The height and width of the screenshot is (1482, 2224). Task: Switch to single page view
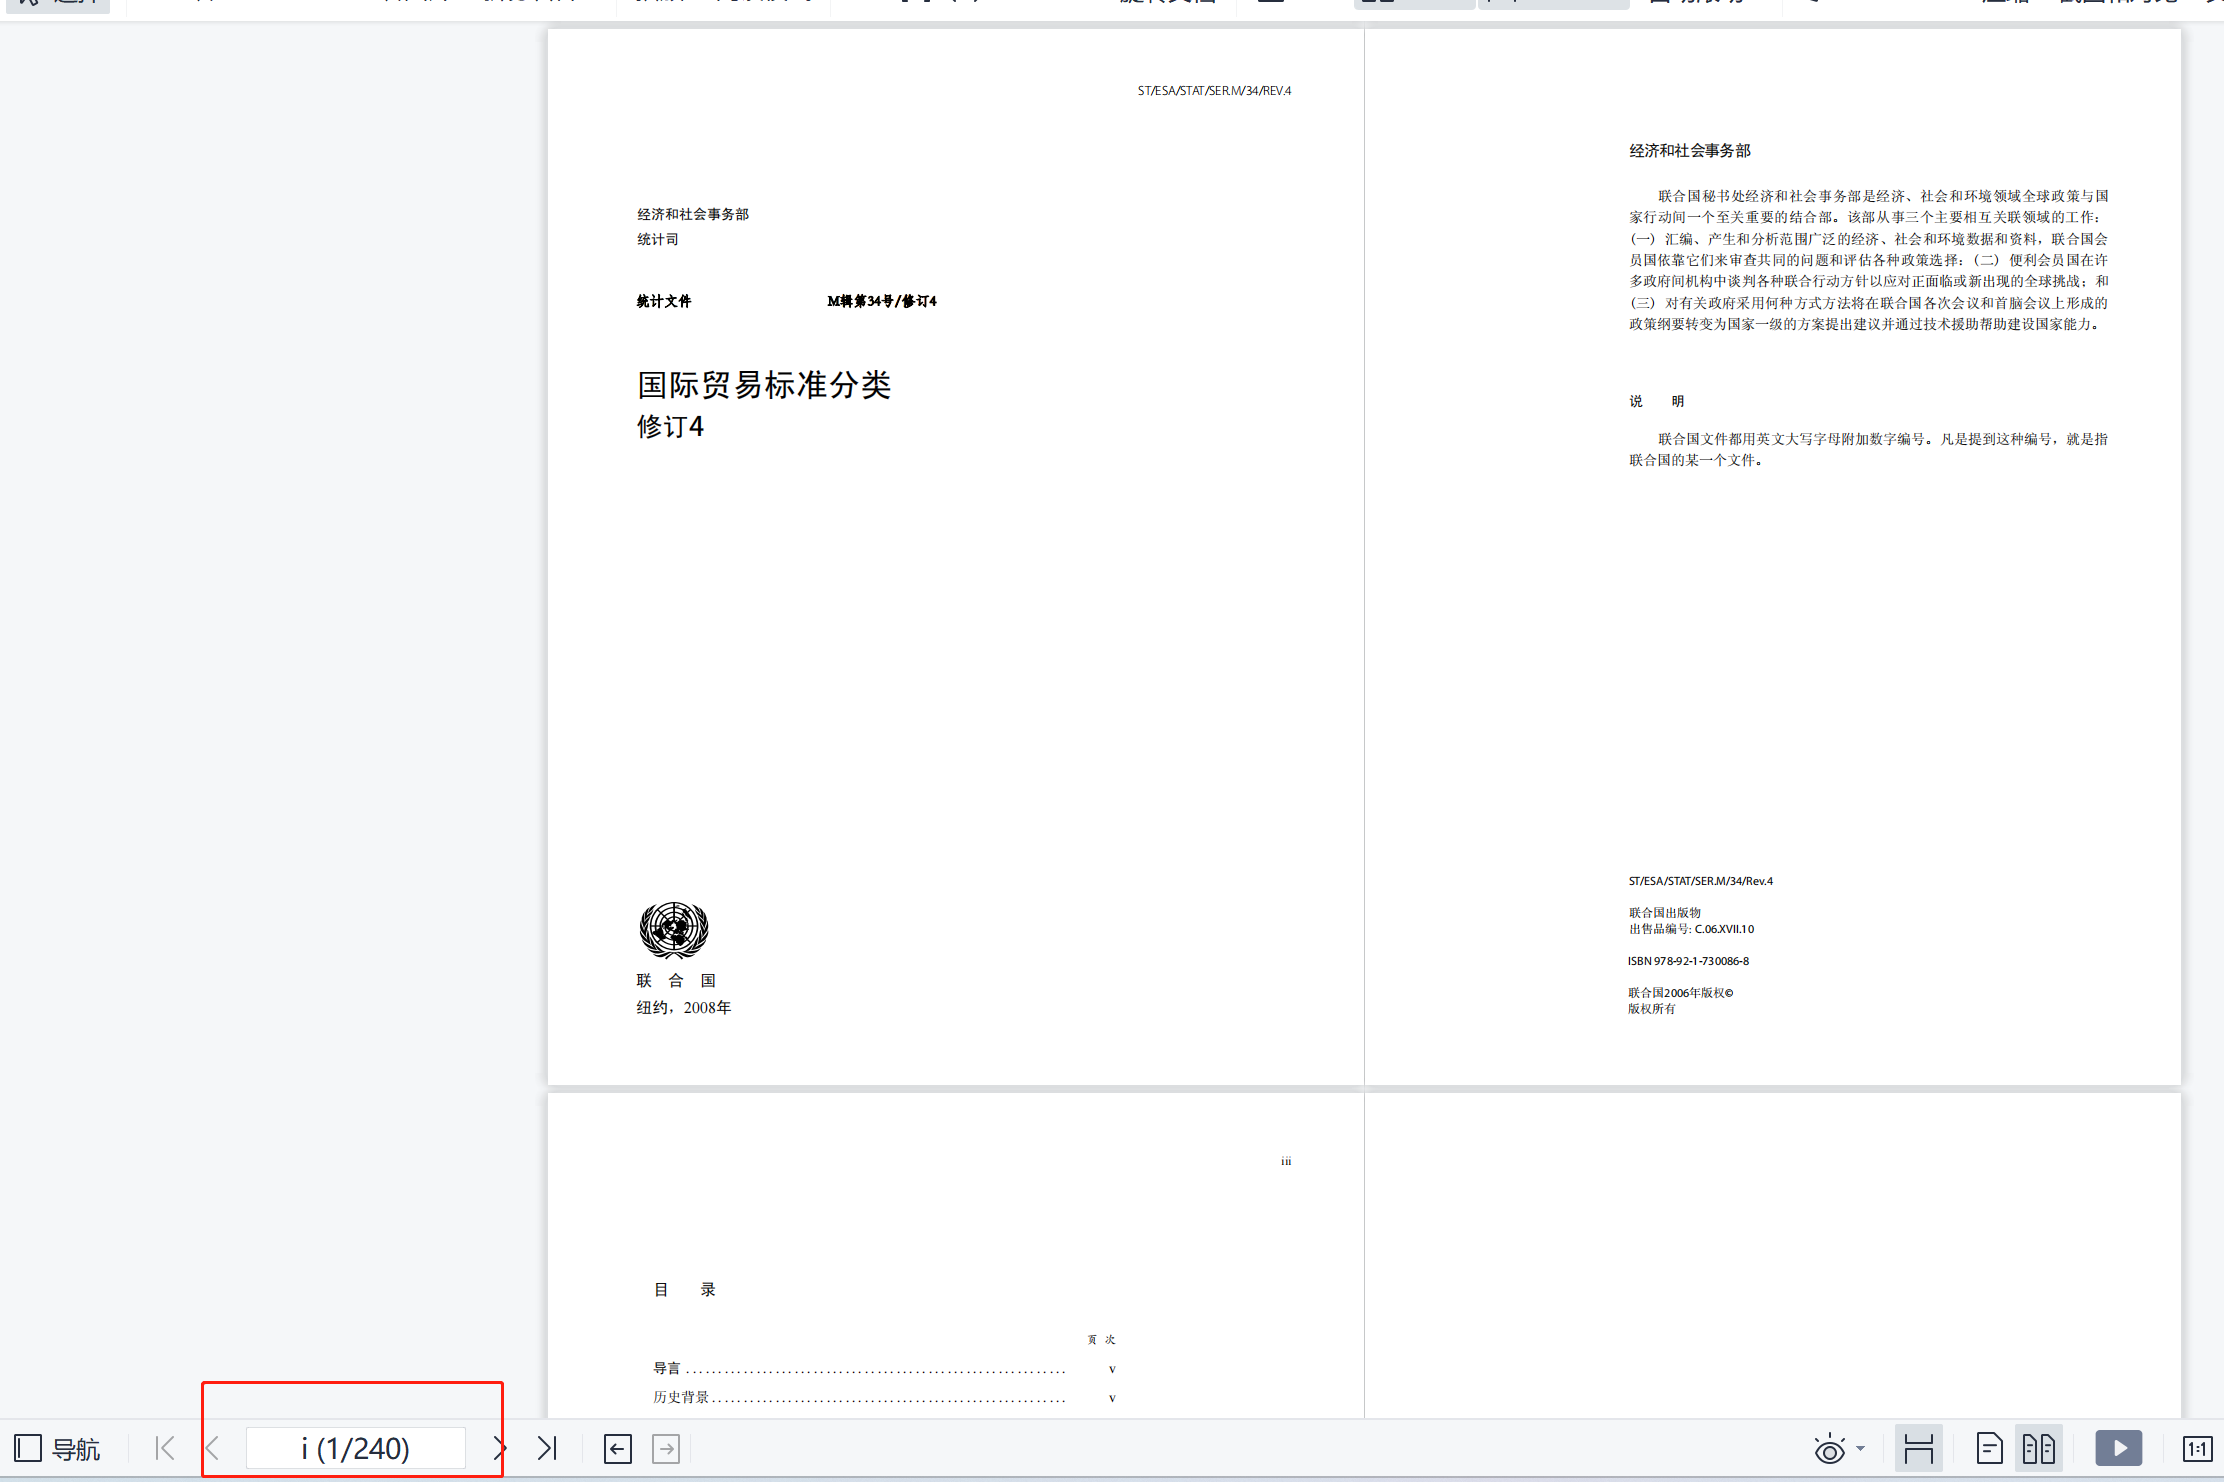(1989, 1448)
